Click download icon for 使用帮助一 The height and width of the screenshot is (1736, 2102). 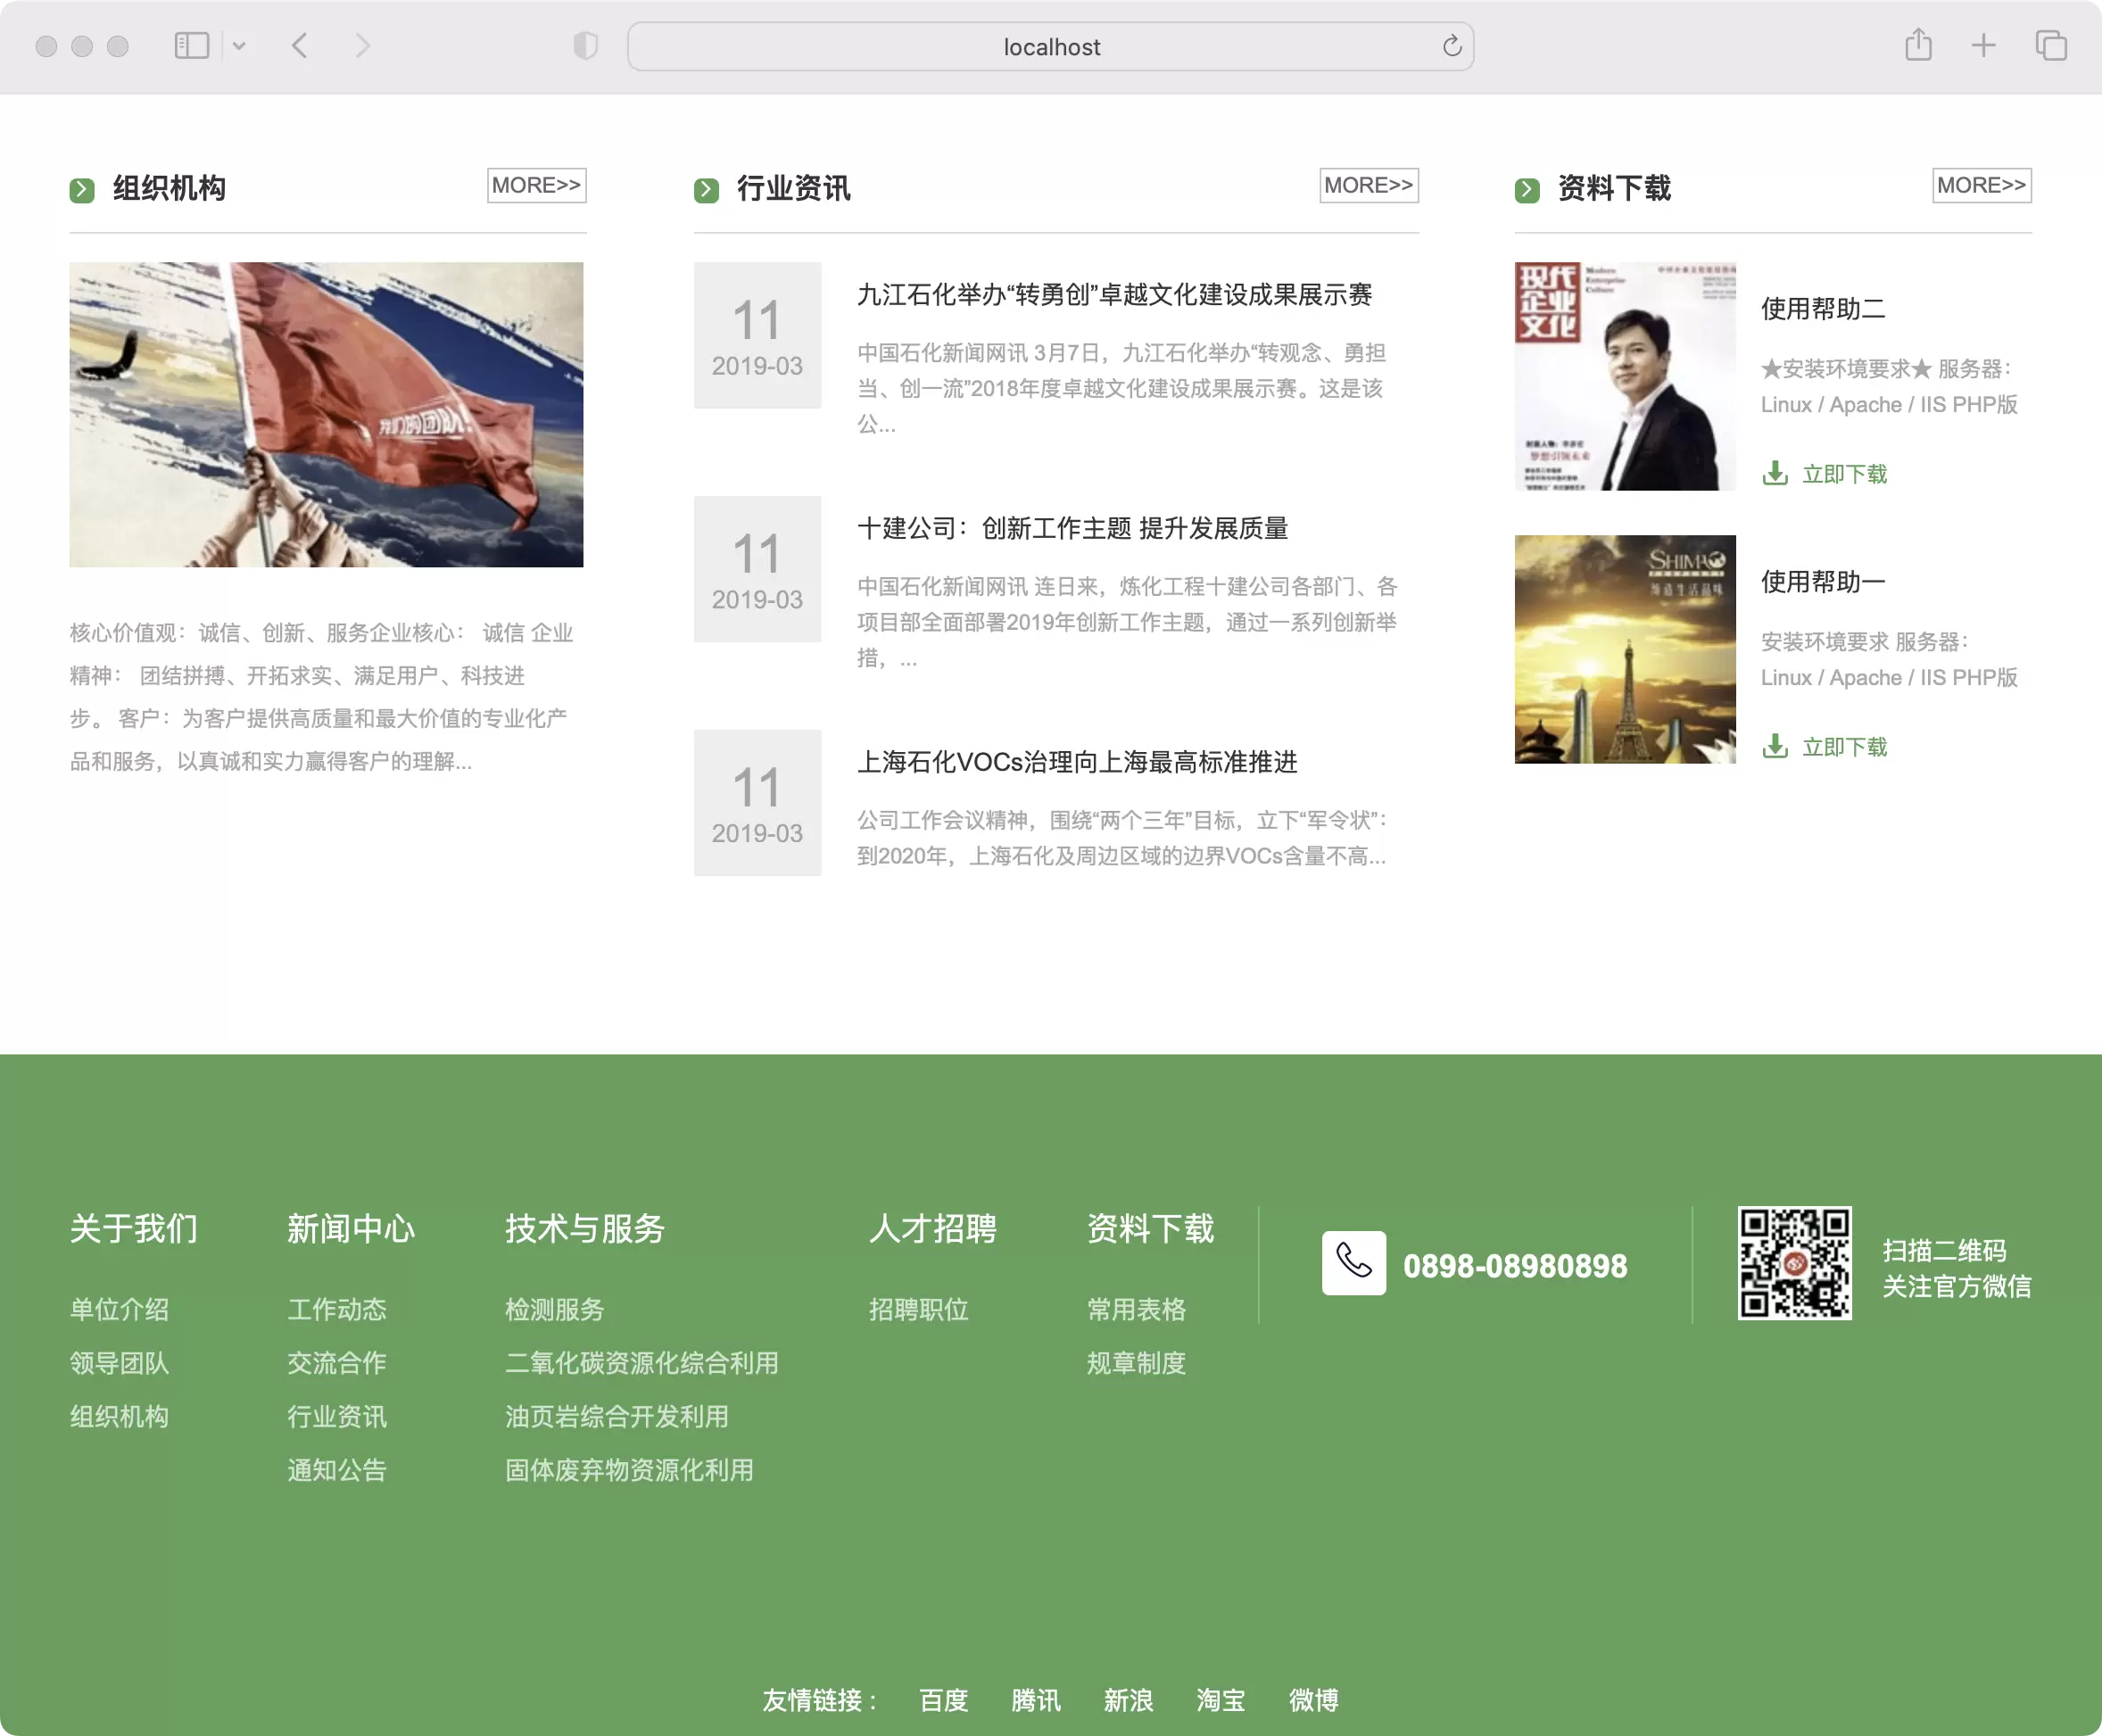(1775, 746)
